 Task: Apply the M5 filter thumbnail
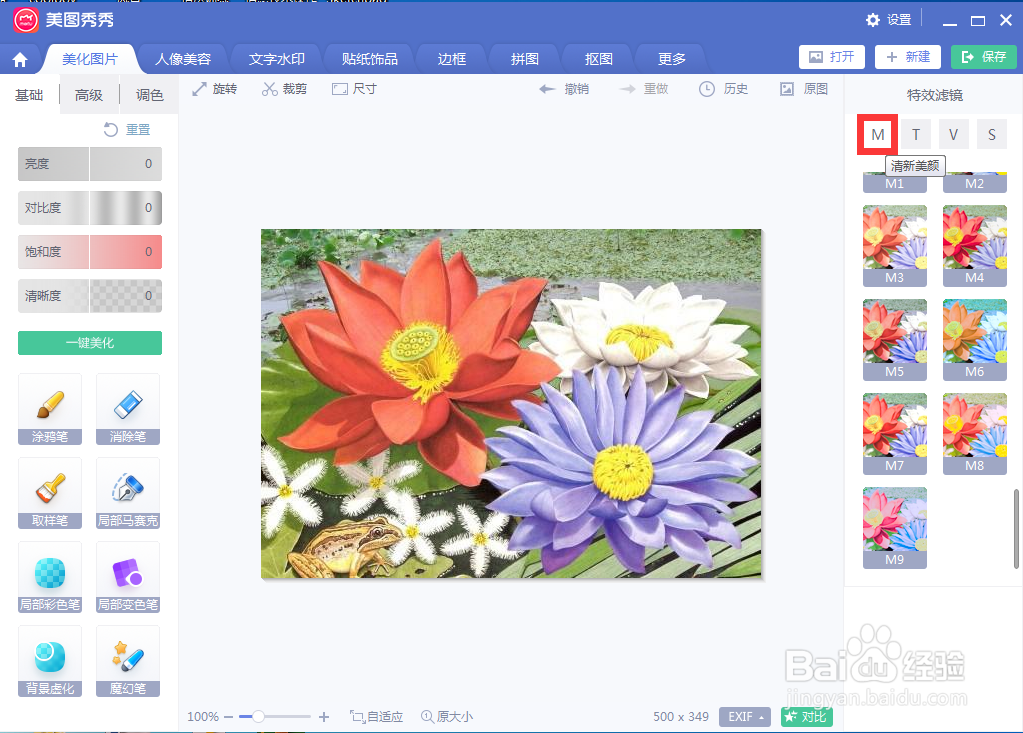click(894, 340)
